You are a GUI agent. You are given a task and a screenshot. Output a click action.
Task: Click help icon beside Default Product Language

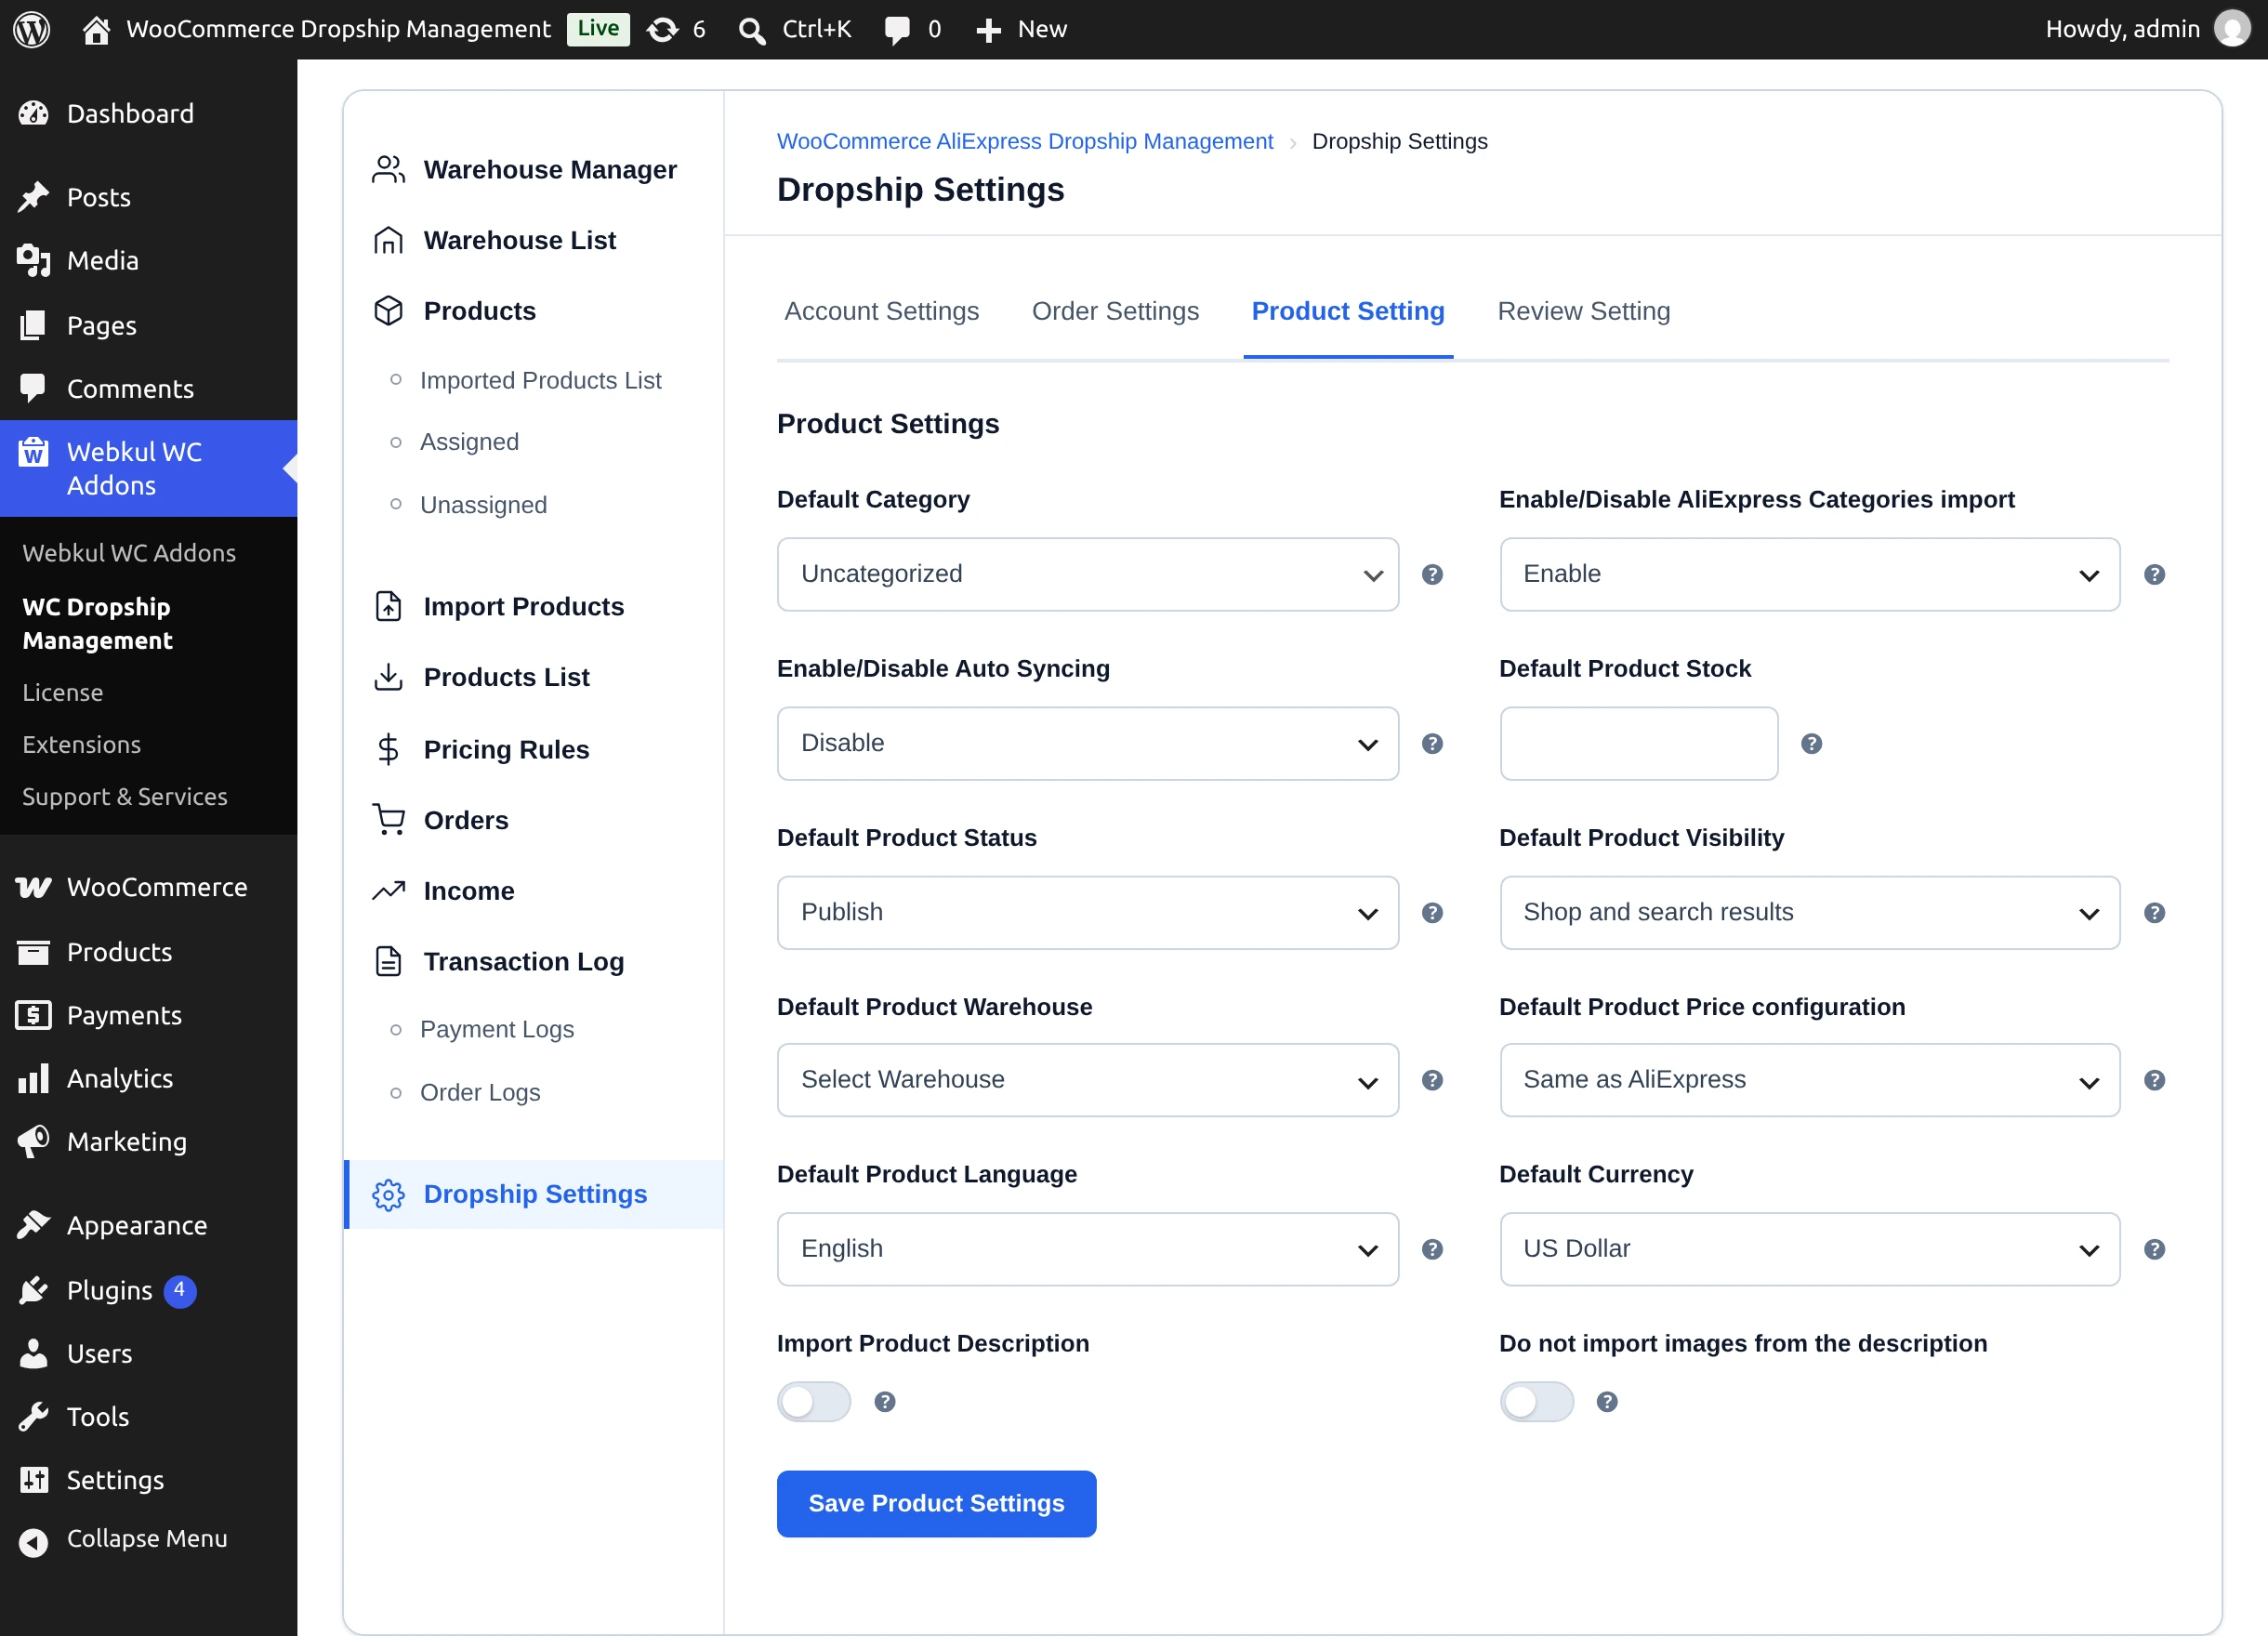coord(1432,1248)
